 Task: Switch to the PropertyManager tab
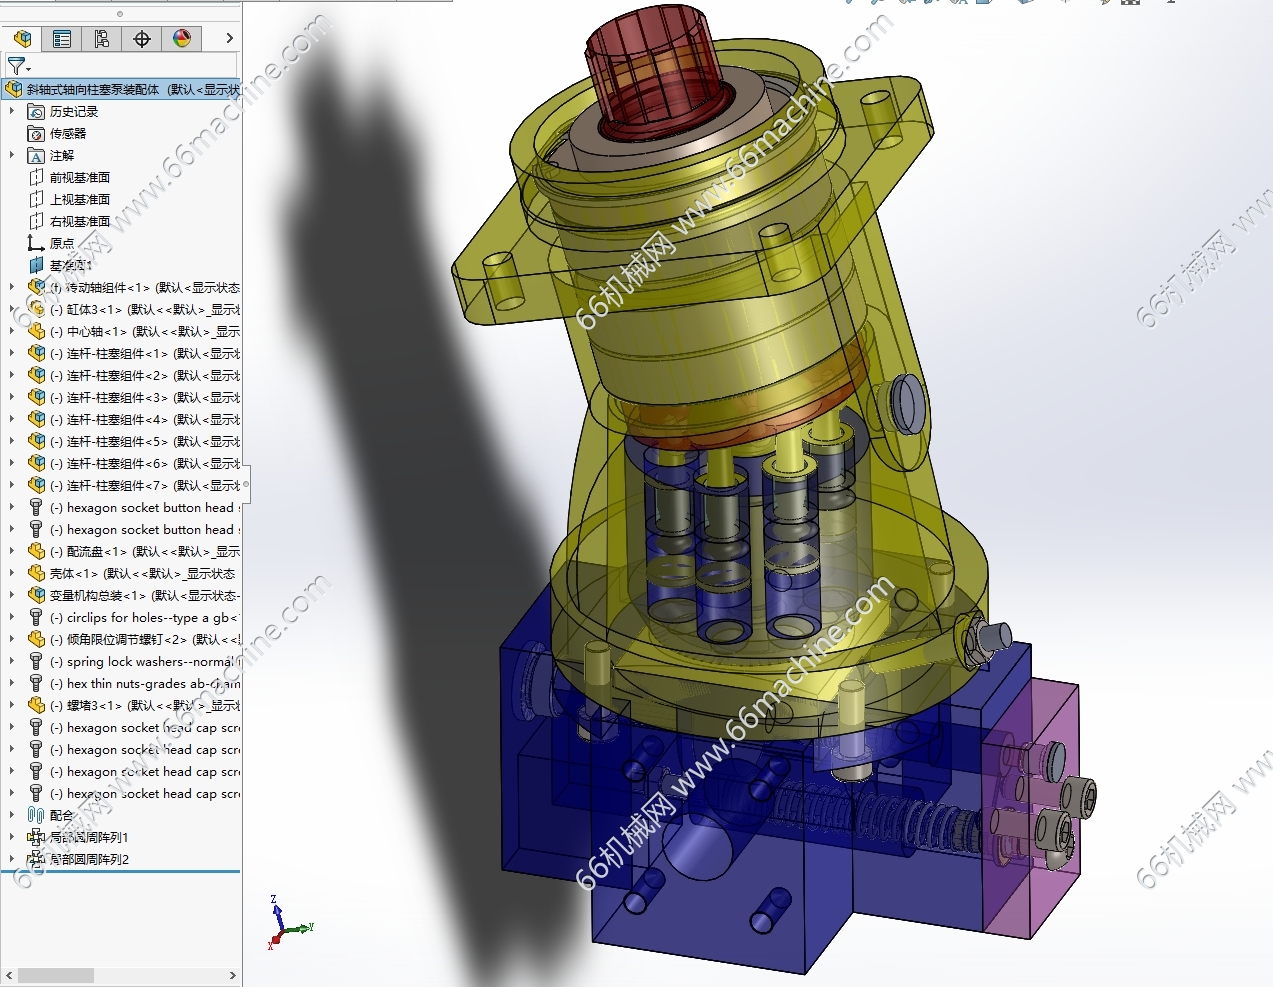(62, 39)
